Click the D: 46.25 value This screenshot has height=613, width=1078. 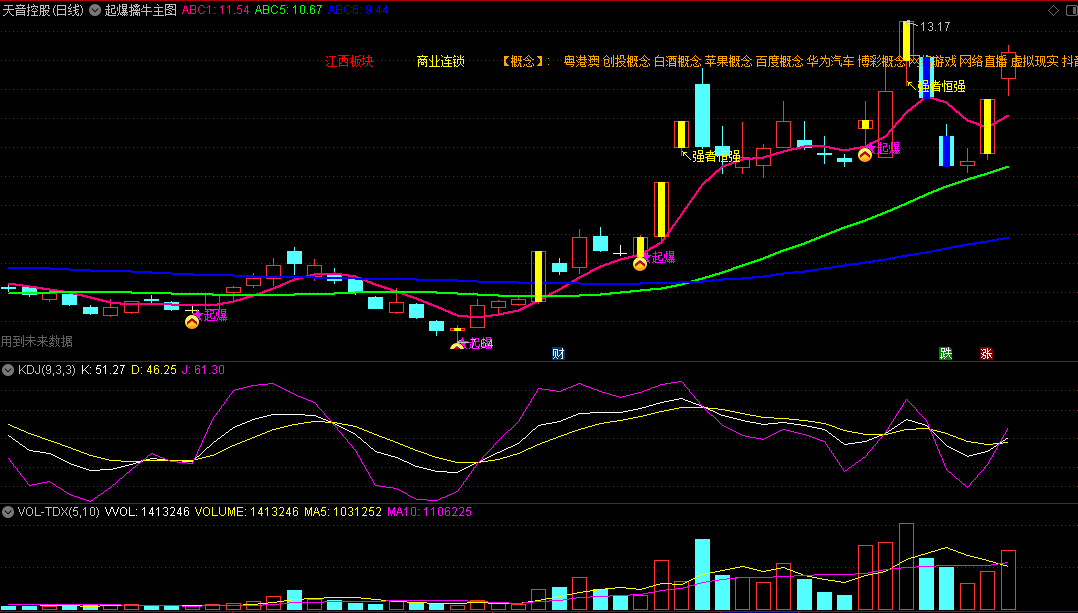[x=154, y=370]
